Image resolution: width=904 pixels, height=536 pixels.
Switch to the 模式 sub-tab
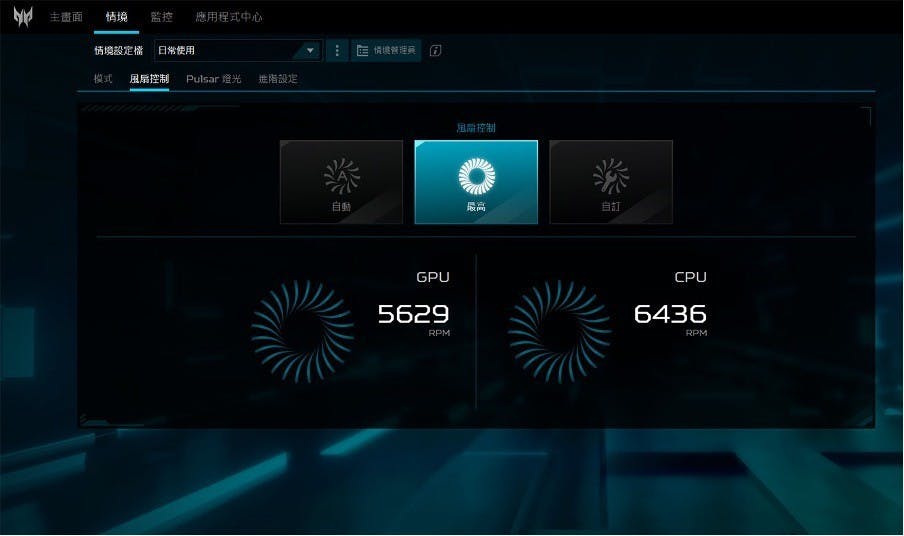pyautogui.click(x=103, y=79)
